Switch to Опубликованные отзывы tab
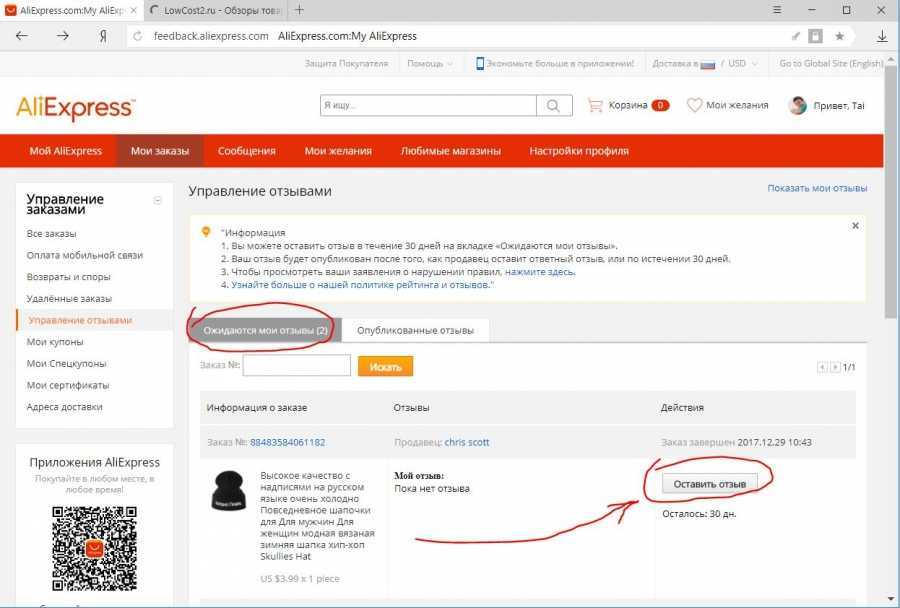Image resolution: width=900 pixels, height=608 pixels. pyautogui.click(x=416, y=331)
